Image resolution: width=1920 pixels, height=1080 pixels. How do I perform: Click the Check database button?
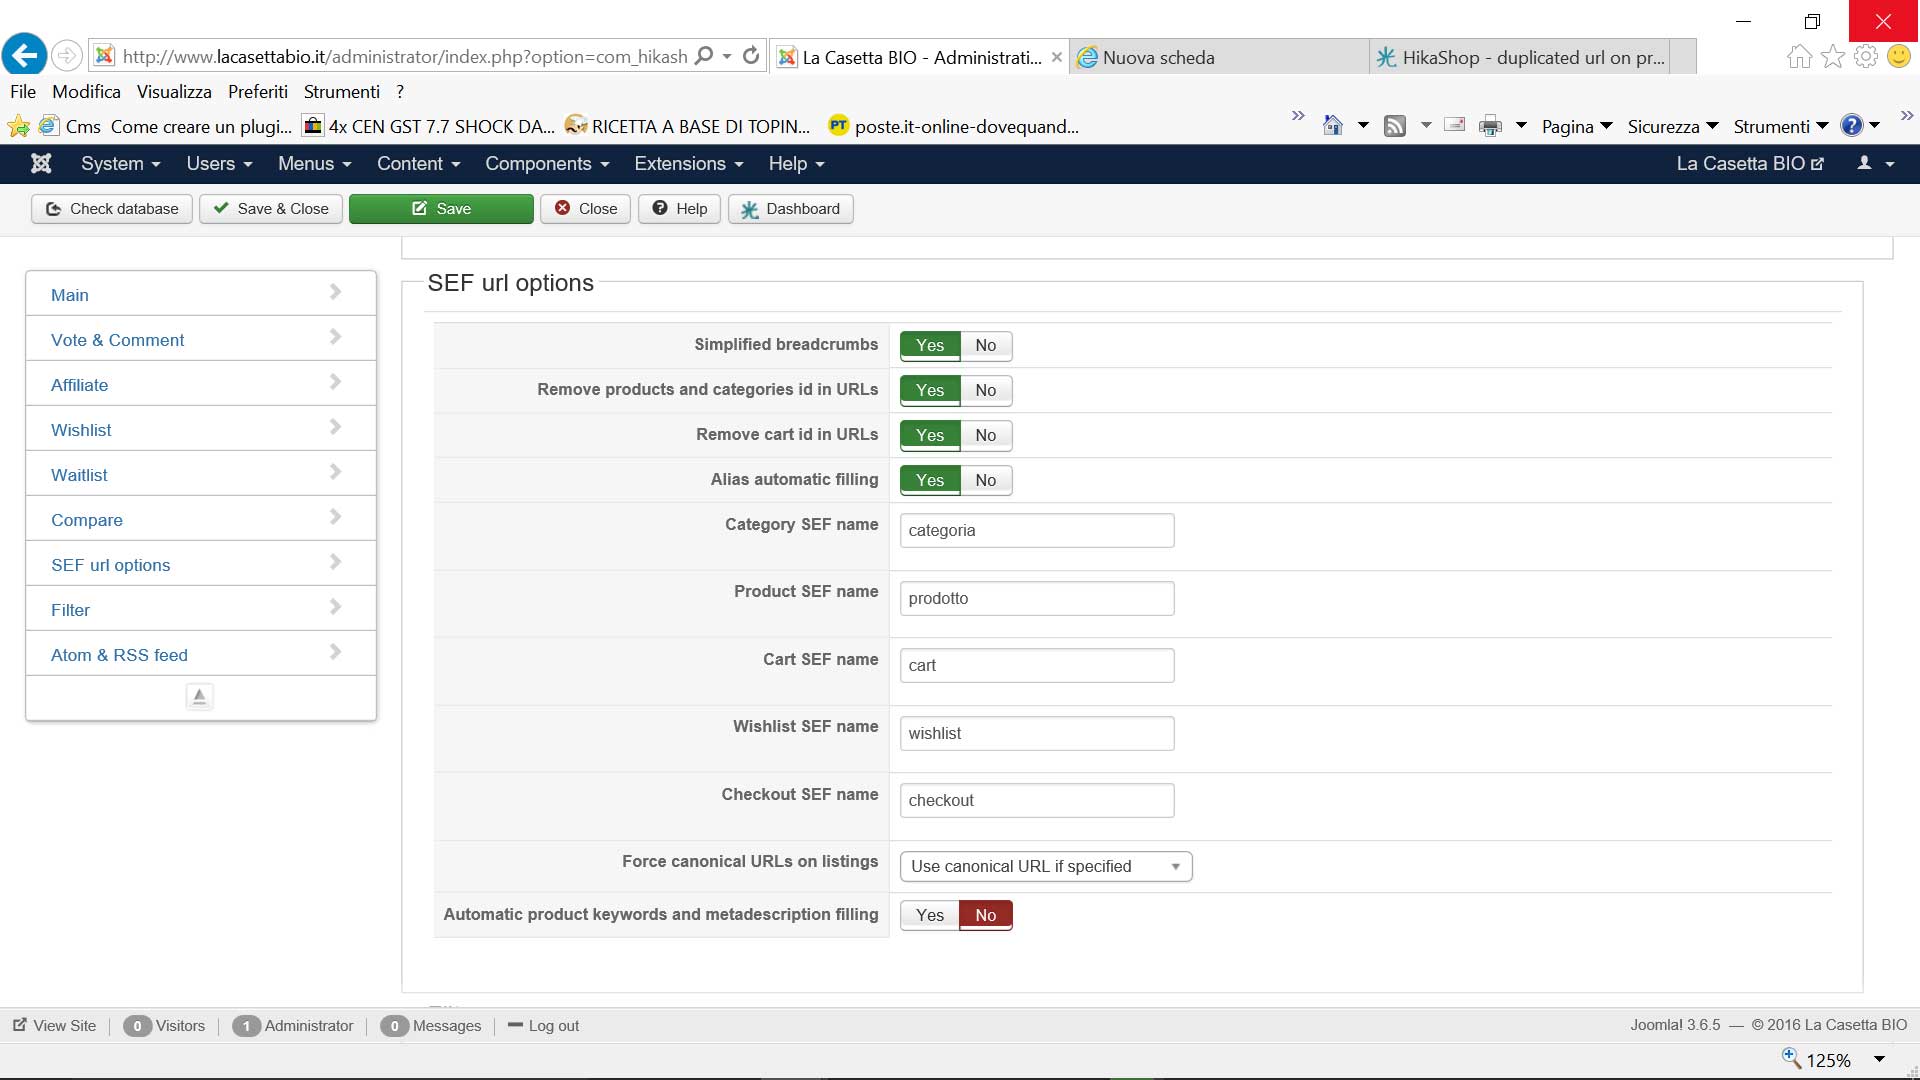pos(112,209)
